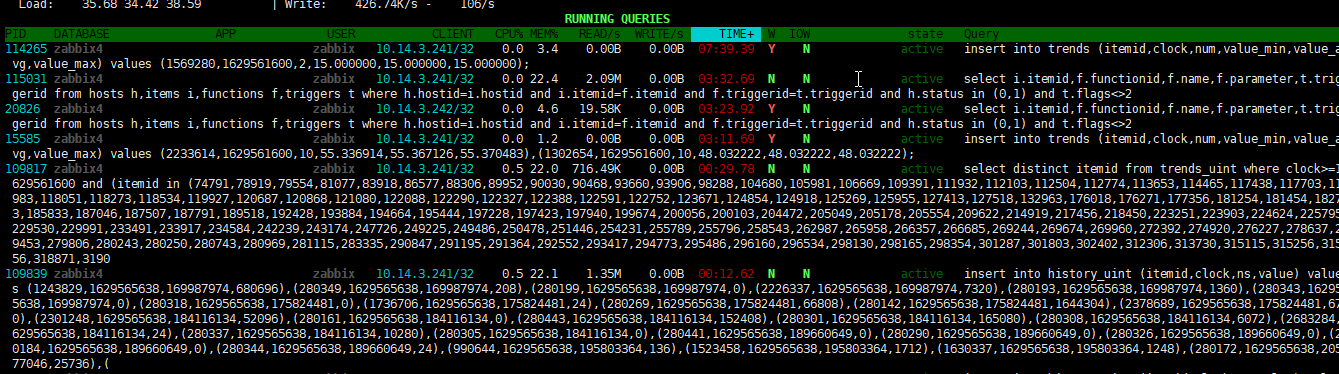The width and height of the screenshot is (1339, 374).
Task: Click the RUNNING QUERIES title
Action: click(x=617, y=19)
